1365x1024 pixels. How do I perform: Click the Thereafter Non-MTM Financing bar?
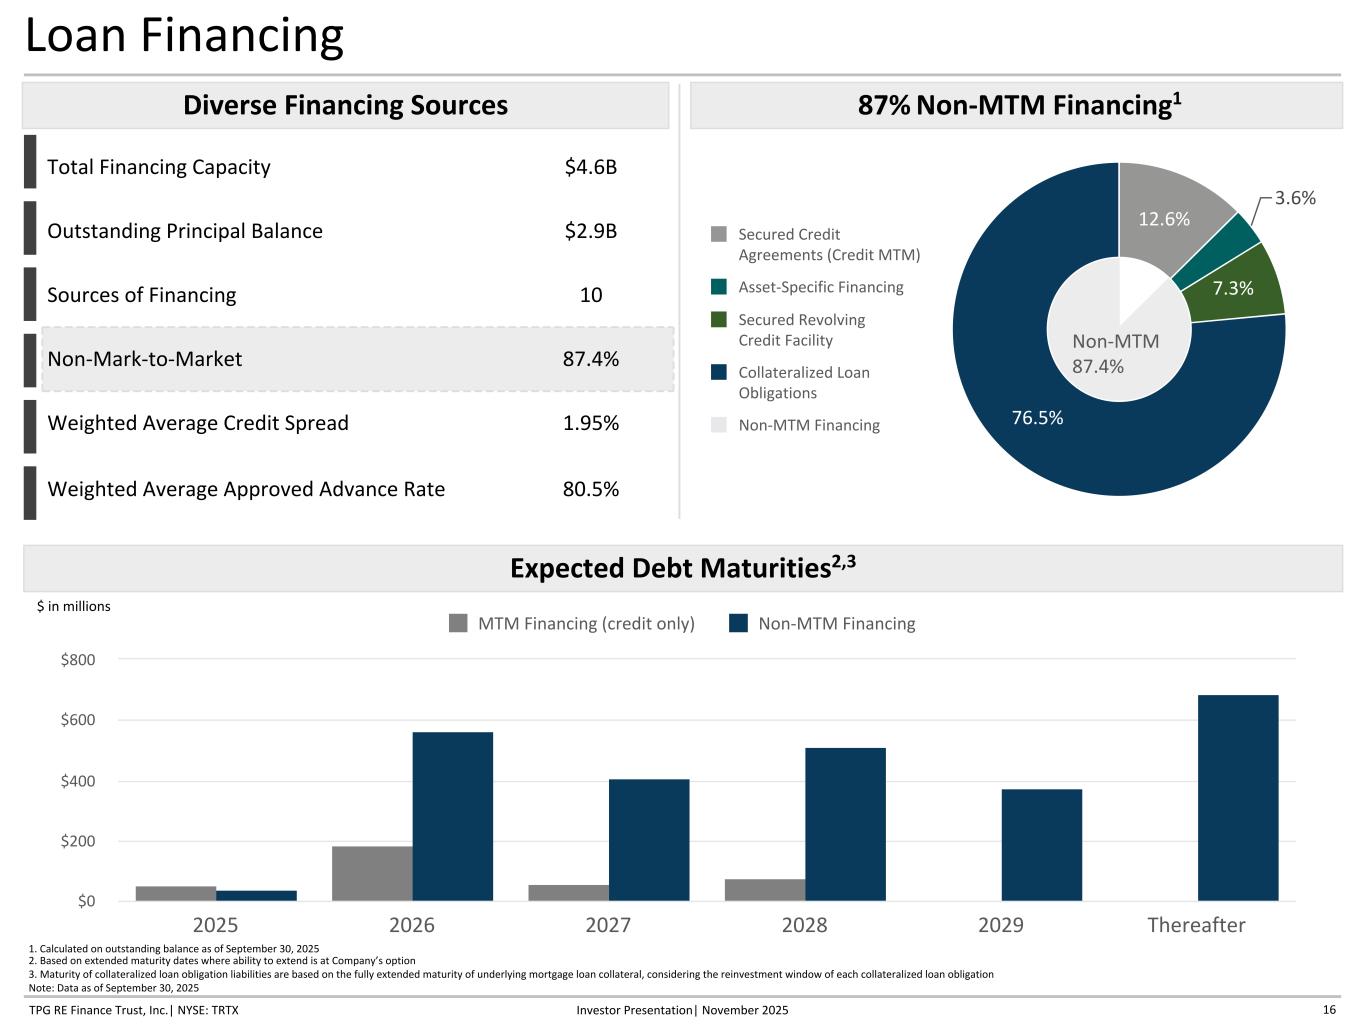click(1237, 798)
